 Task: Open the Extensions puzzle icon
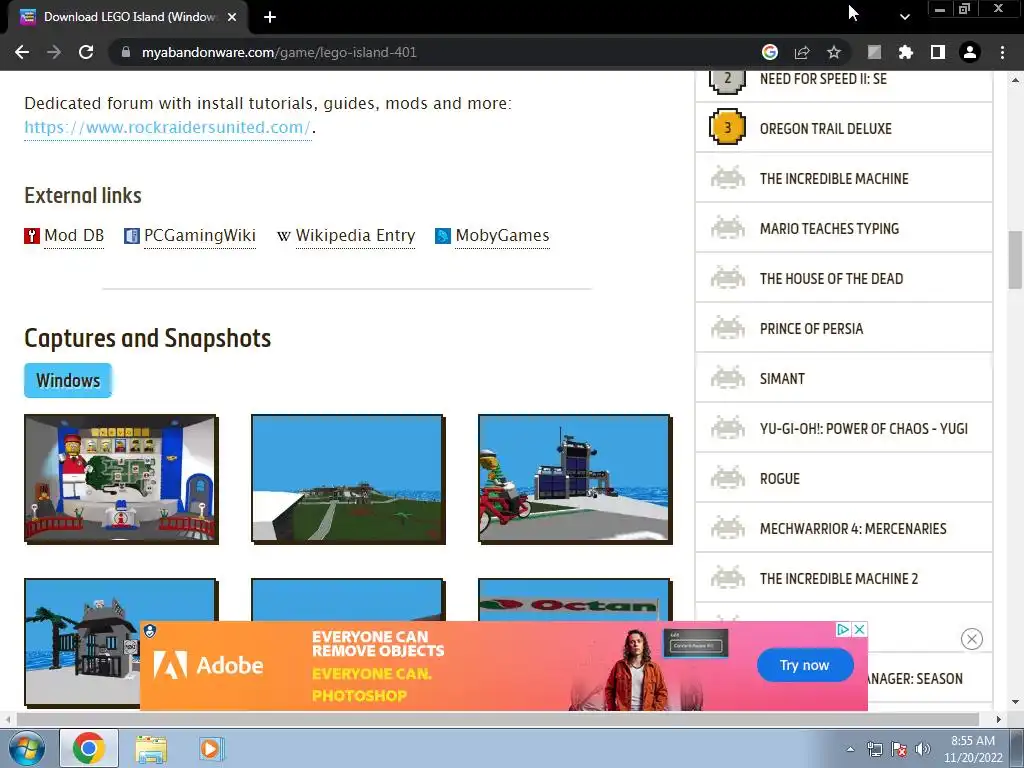click(x=906, y=52)
